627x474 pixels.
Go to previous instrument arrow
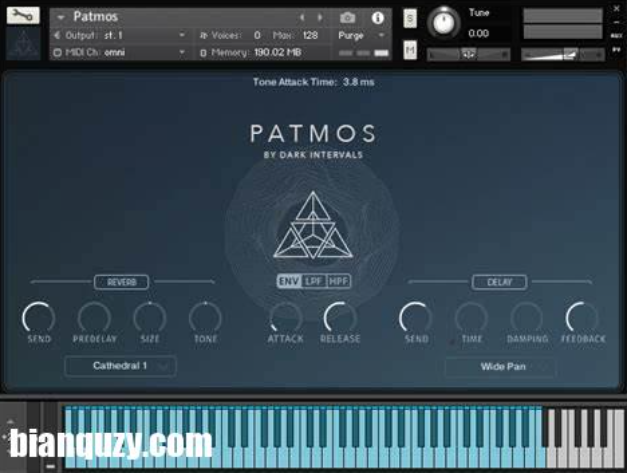[x=302, y=17]
